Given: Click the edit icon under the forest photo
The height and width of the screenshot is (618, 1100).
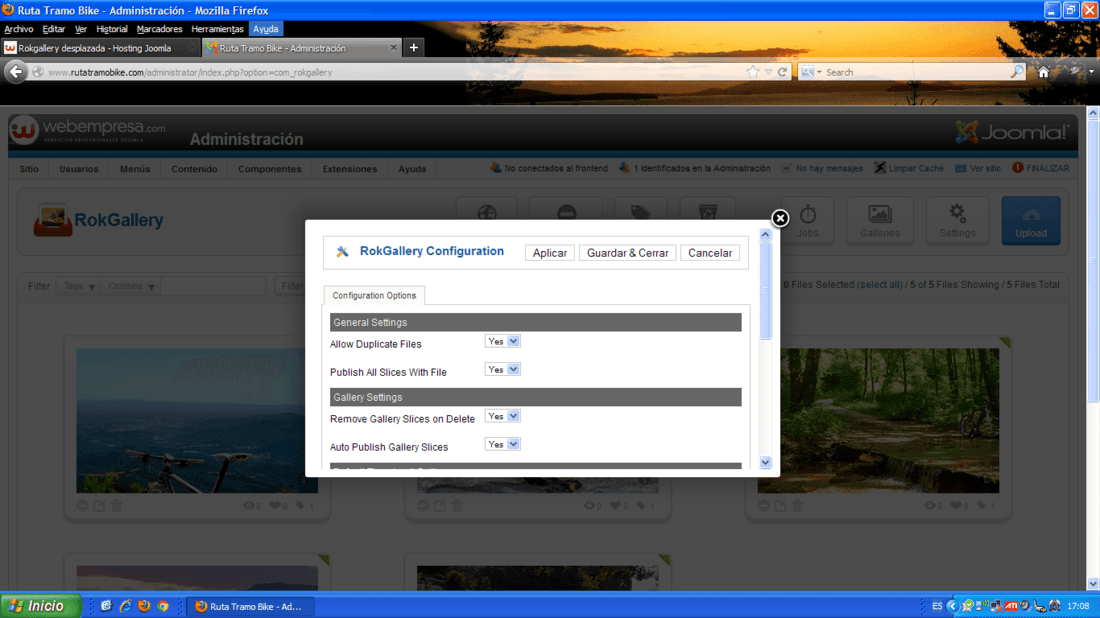Looking at the screenshot, I should pos(781,506).
